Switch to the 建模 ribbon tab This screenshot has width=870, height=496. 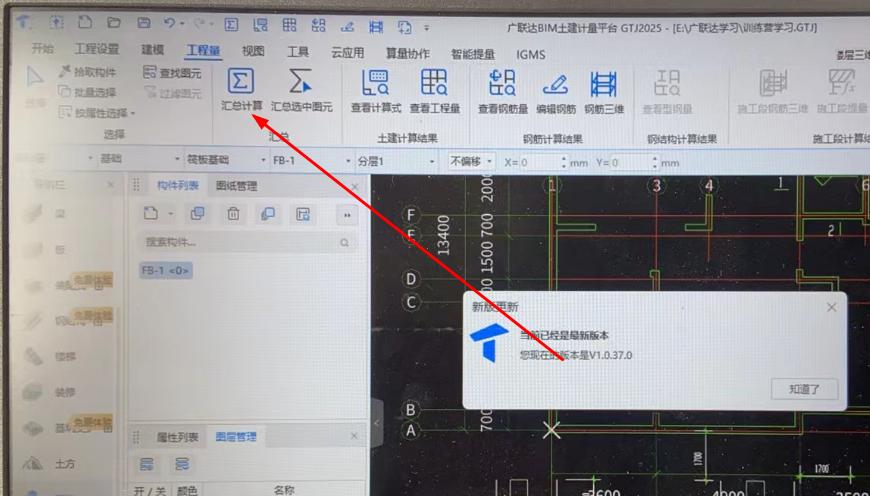(153, 49)
